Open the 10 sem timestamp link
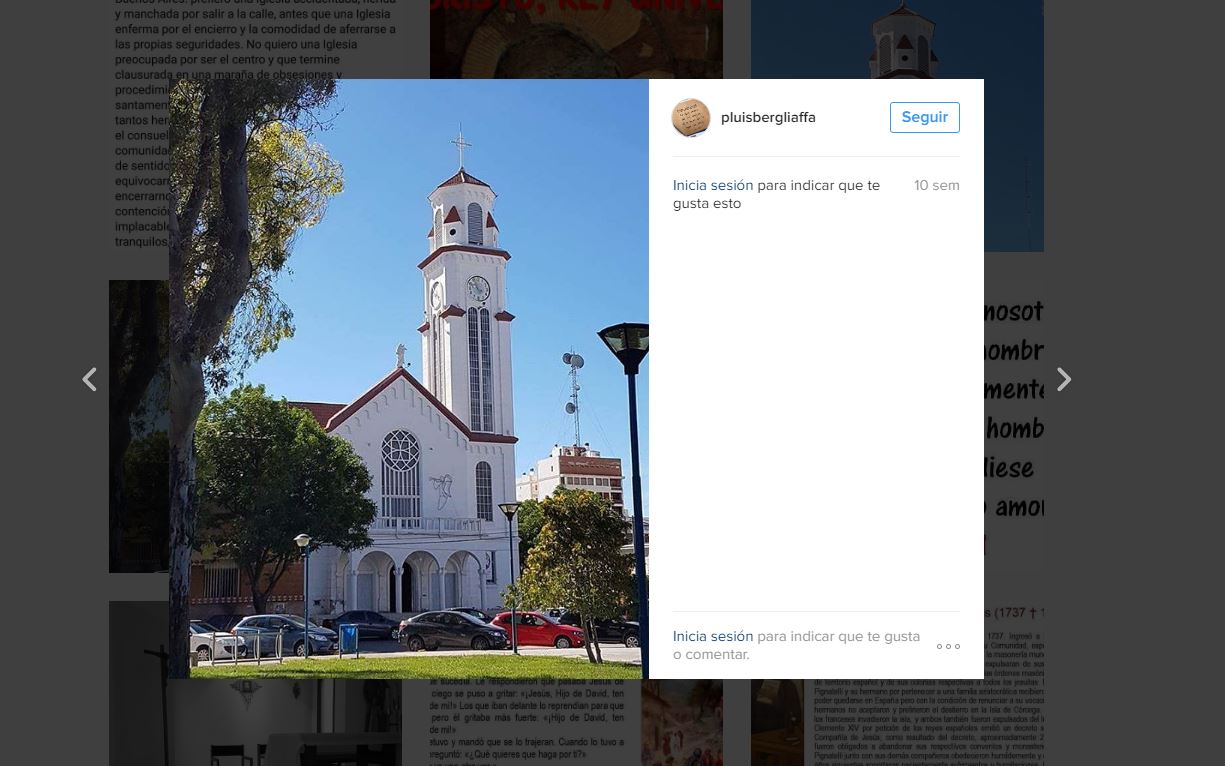Viewport: 1225px width, 766px height. pos(936,185)
